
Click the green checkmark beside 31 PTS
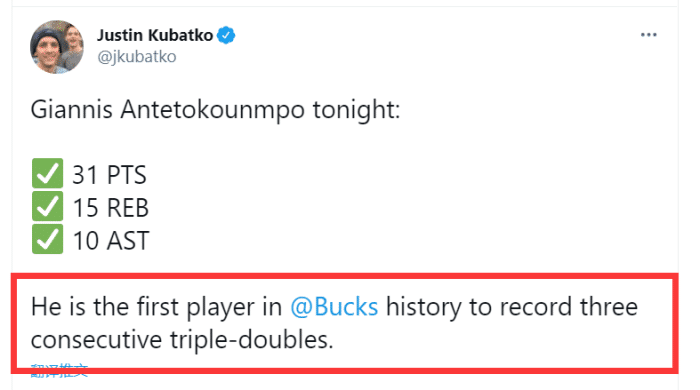coord(47,173)
